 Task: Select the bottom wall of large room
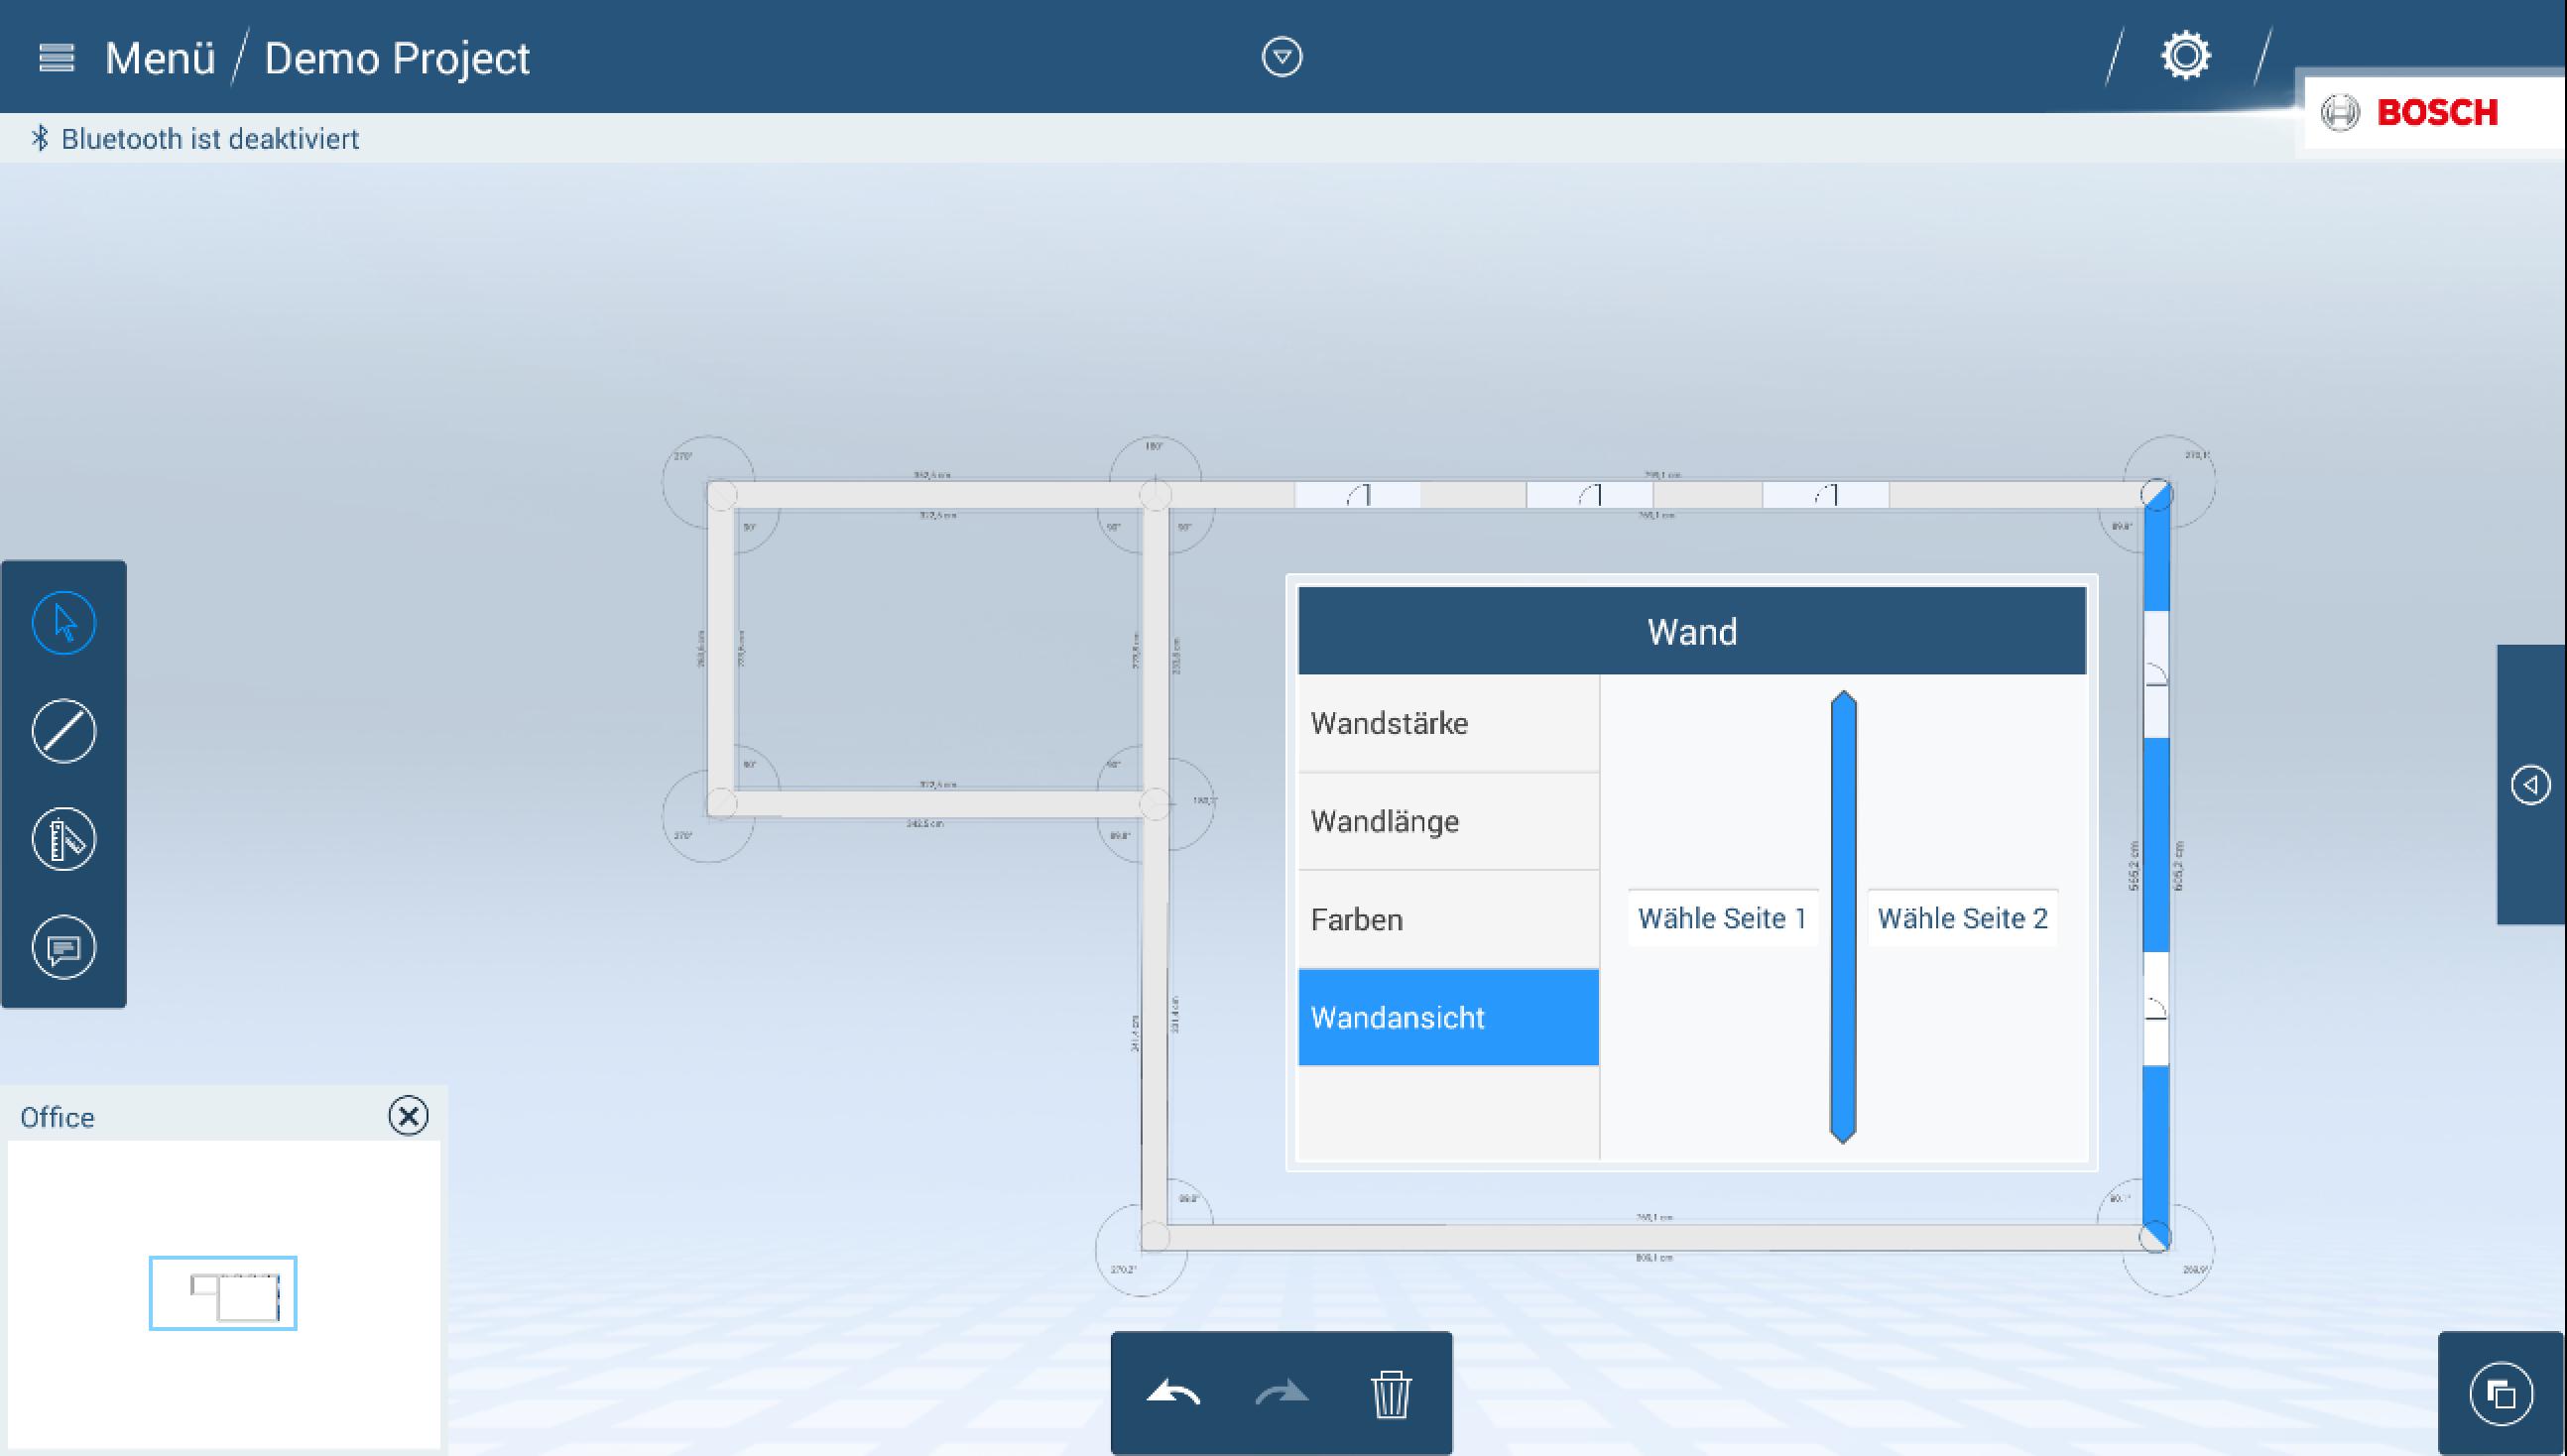1654,1237
